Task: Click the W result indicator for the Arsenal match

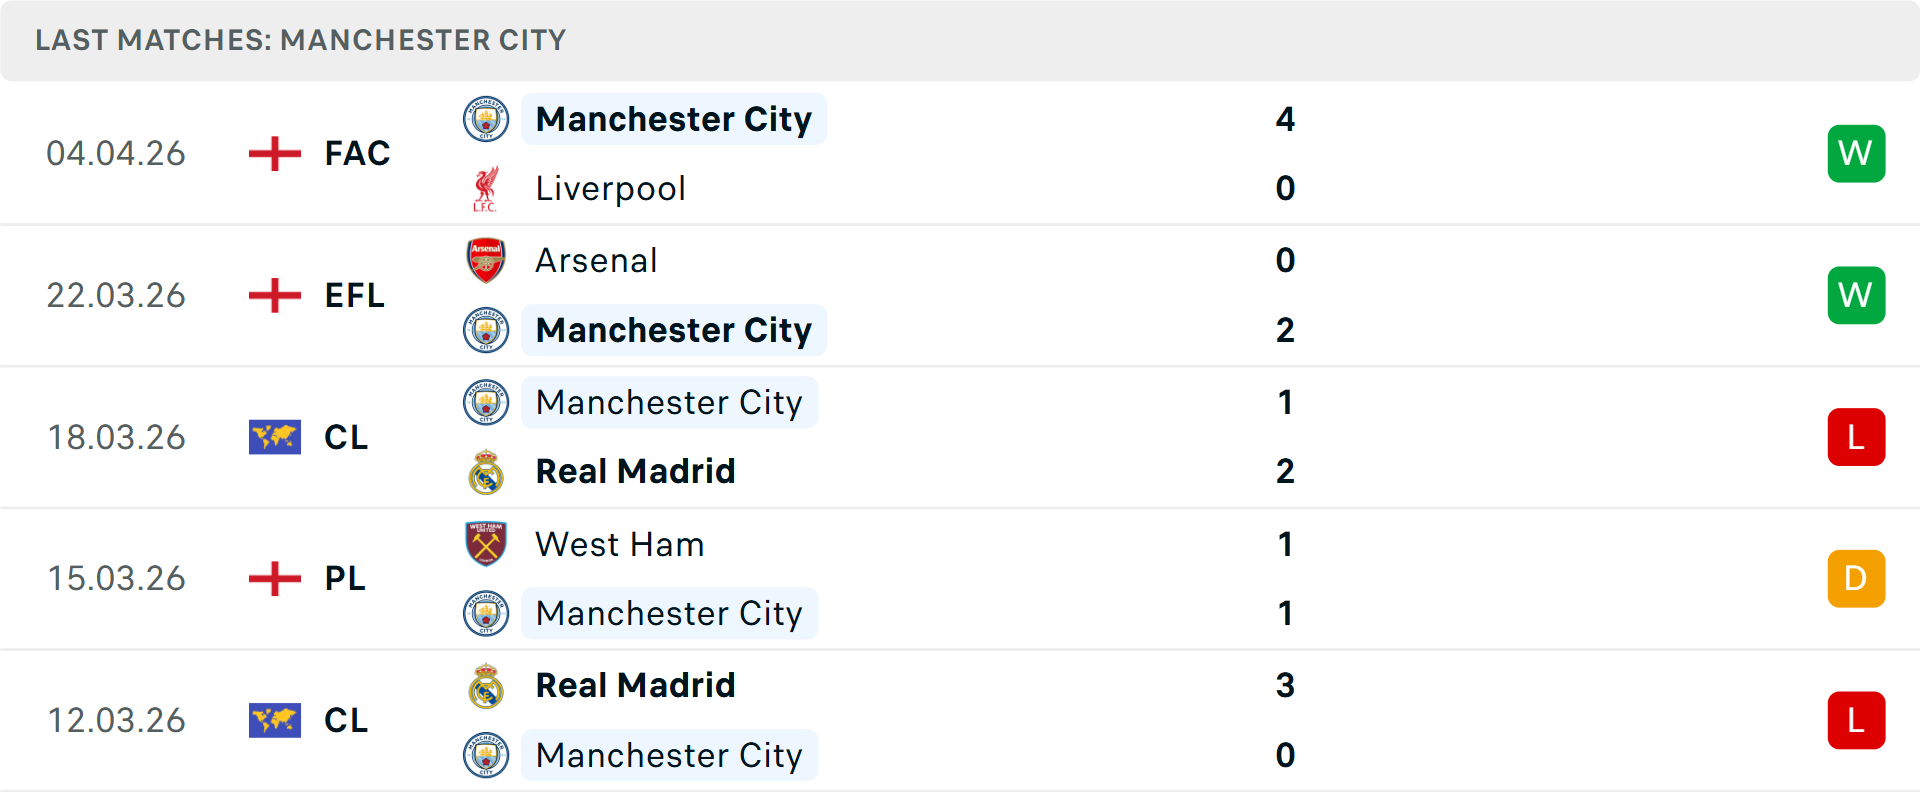Action: click(x=1856, y=295)
